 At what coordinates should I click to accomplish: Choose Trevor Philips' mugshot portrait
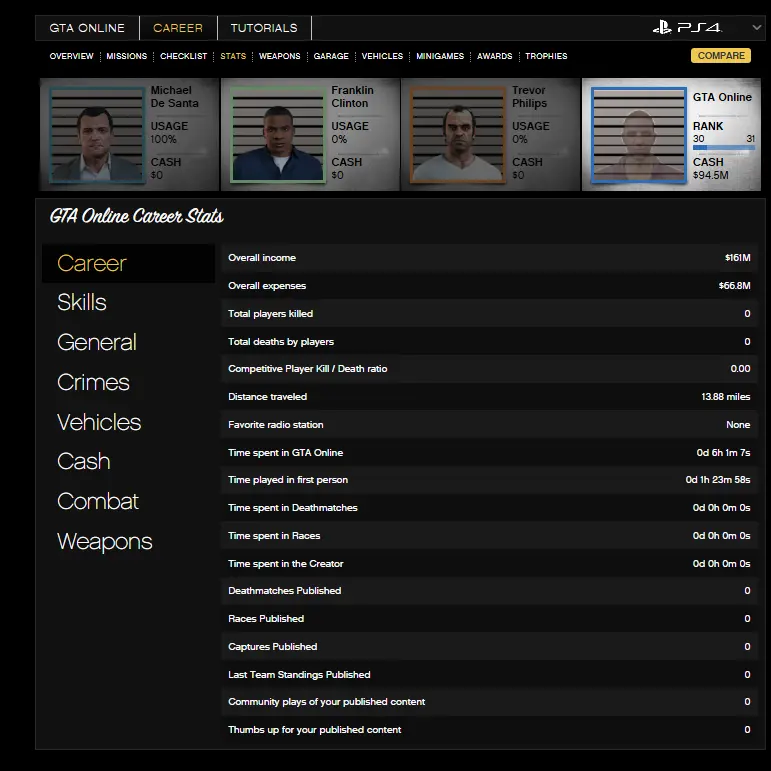point(457,134)
